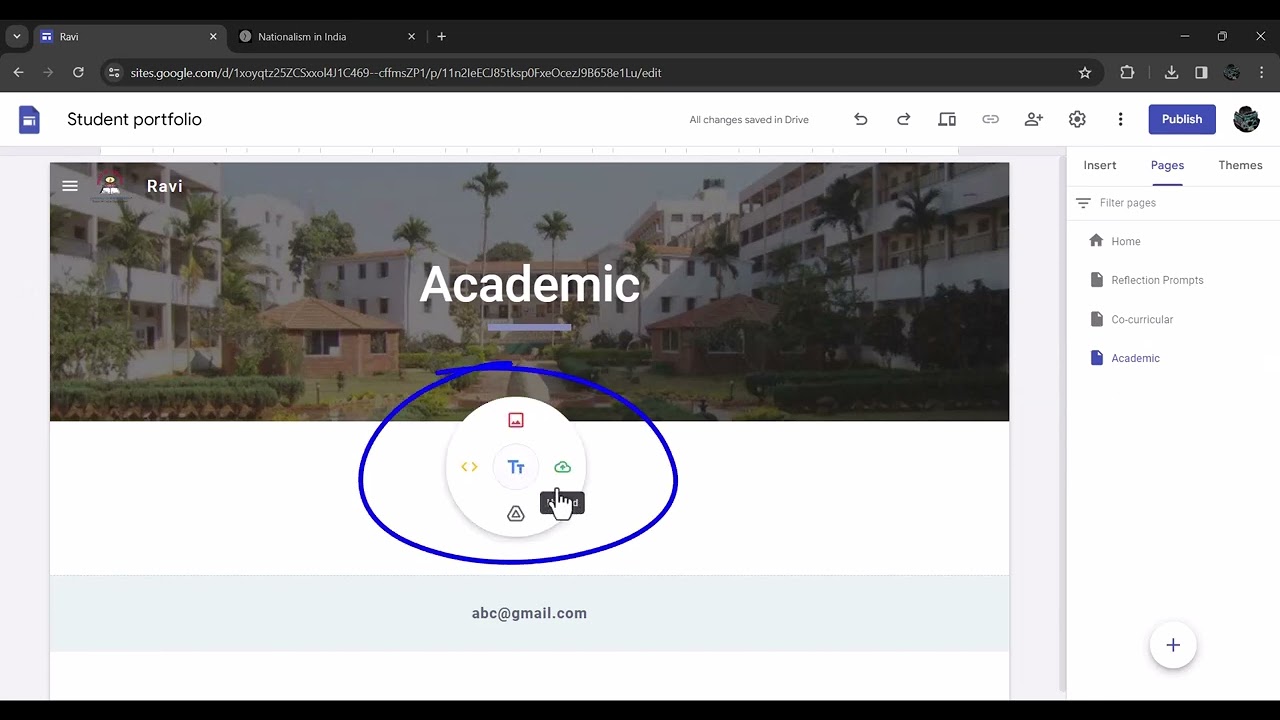Open the More options menu in Sites
Screen dimensions: 1280x720
(x=1120, y=119)
